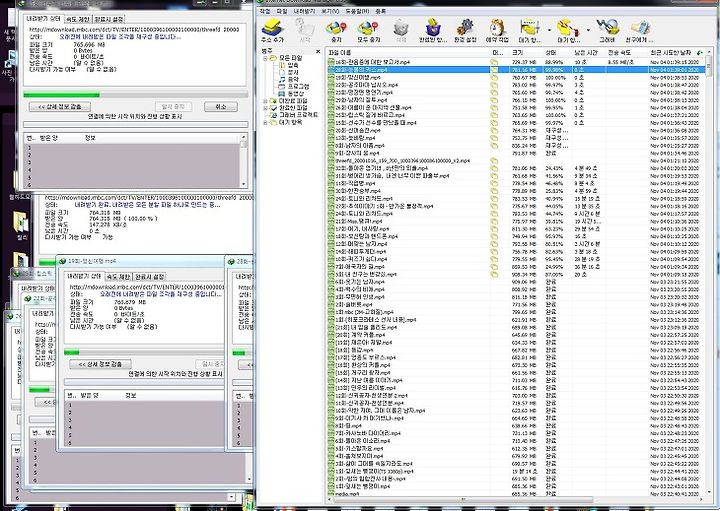Select the 문서 (documents) category icon
The image size is (720, 511).
coord(282,72)
